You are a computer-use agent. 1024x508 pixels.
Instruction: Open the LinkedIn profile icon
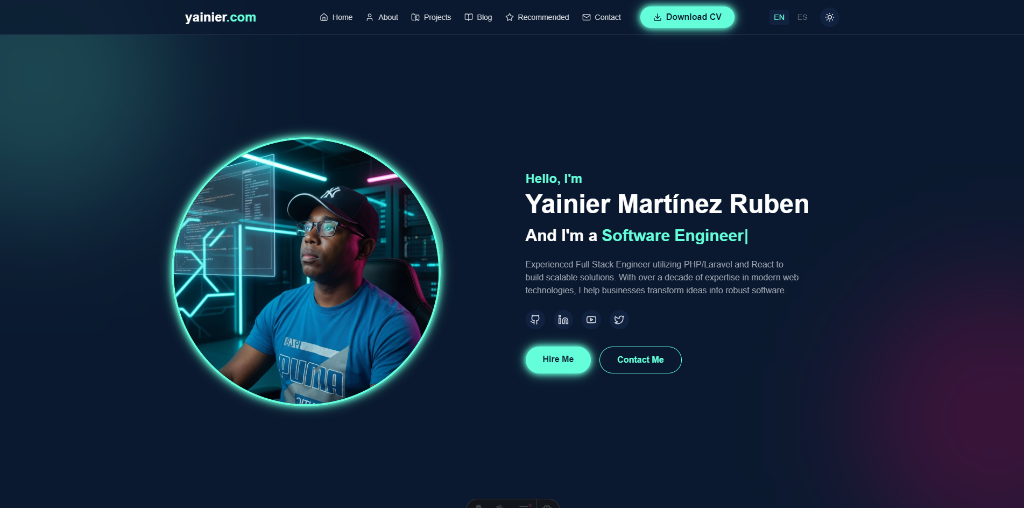point(563,319)
